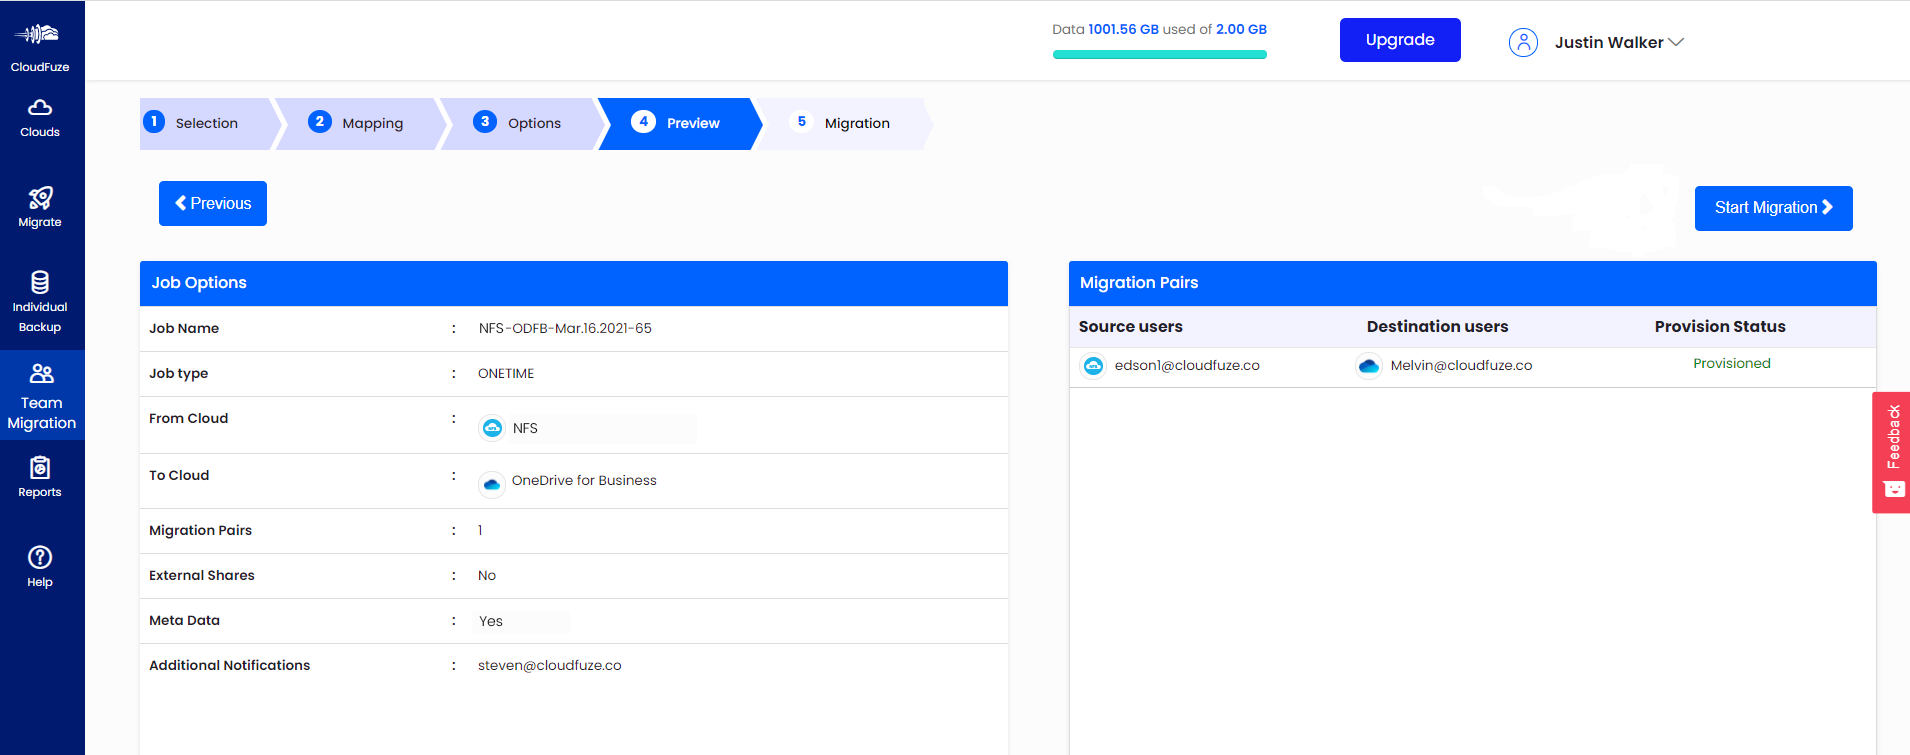Expand Justin Walker account dropdown
The image size is (1910, 755).
[x=1676, y=42]
